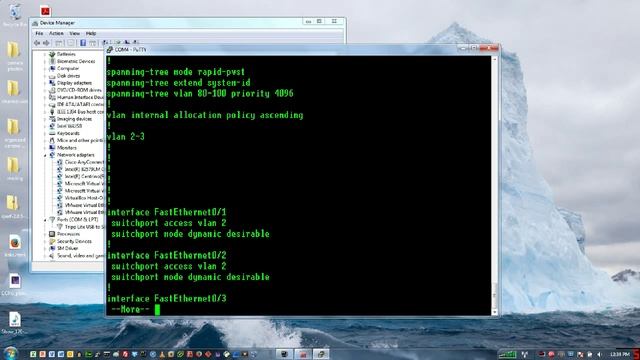Click the 'vlan 2-3' terminal line
This screenshot has width=640, height=360.
[x=125, y=137]
